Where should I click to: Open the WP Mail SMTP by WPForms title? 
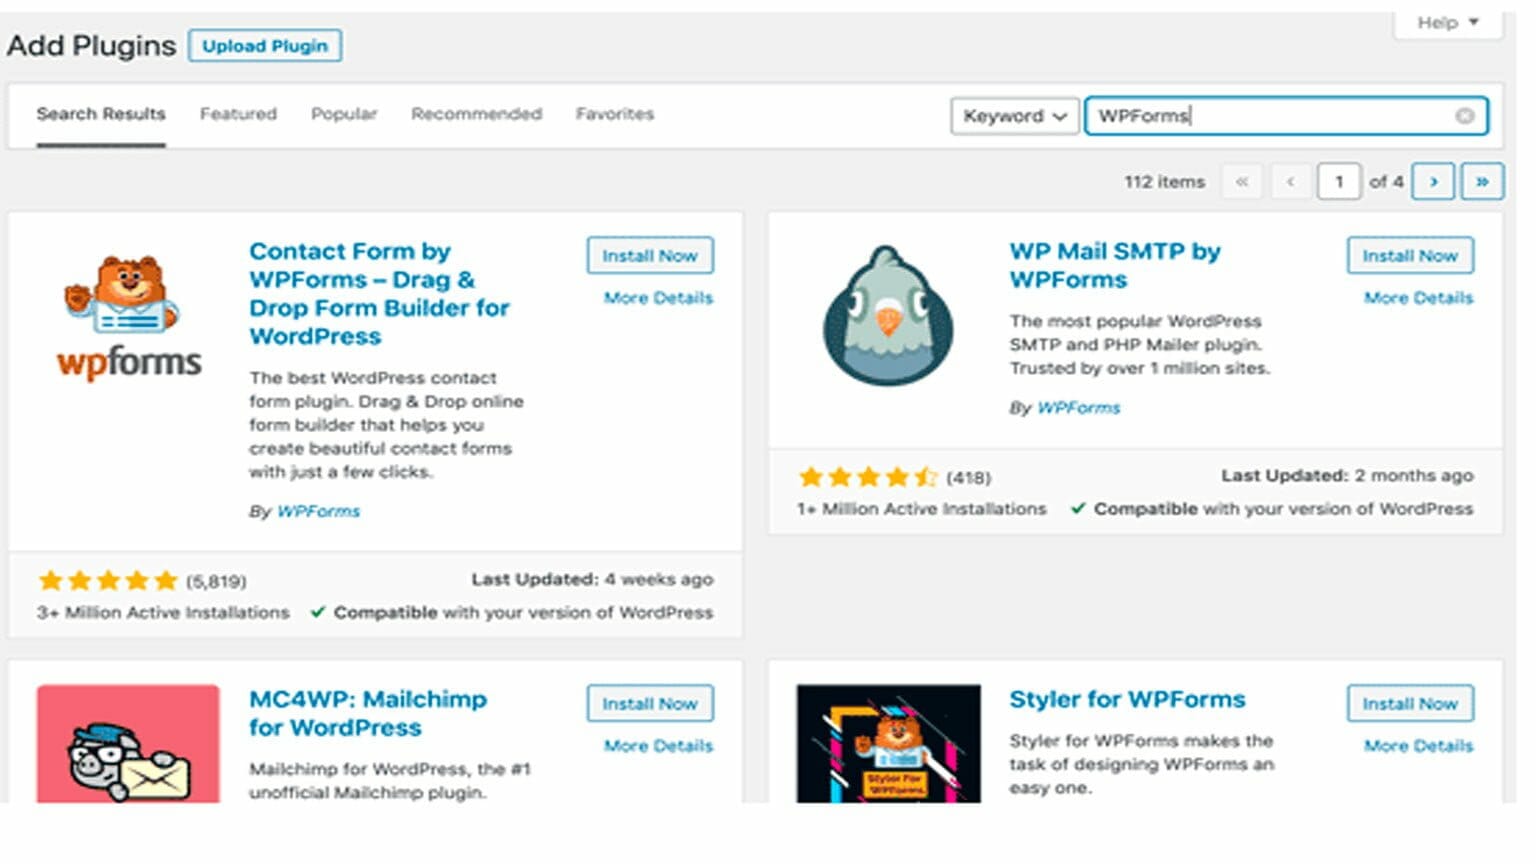point(1115,266)
